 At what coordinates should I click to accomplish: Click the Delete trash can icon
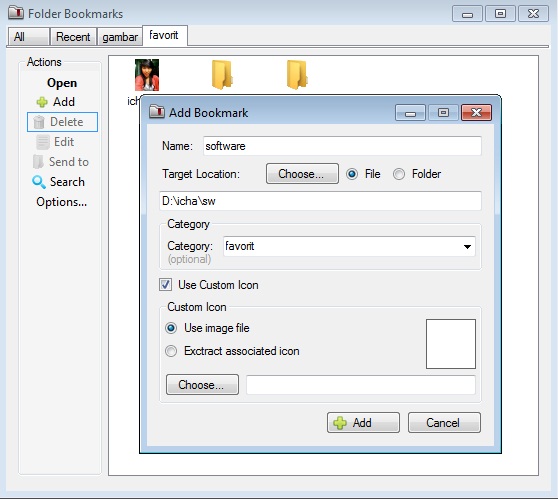point(38,122)
